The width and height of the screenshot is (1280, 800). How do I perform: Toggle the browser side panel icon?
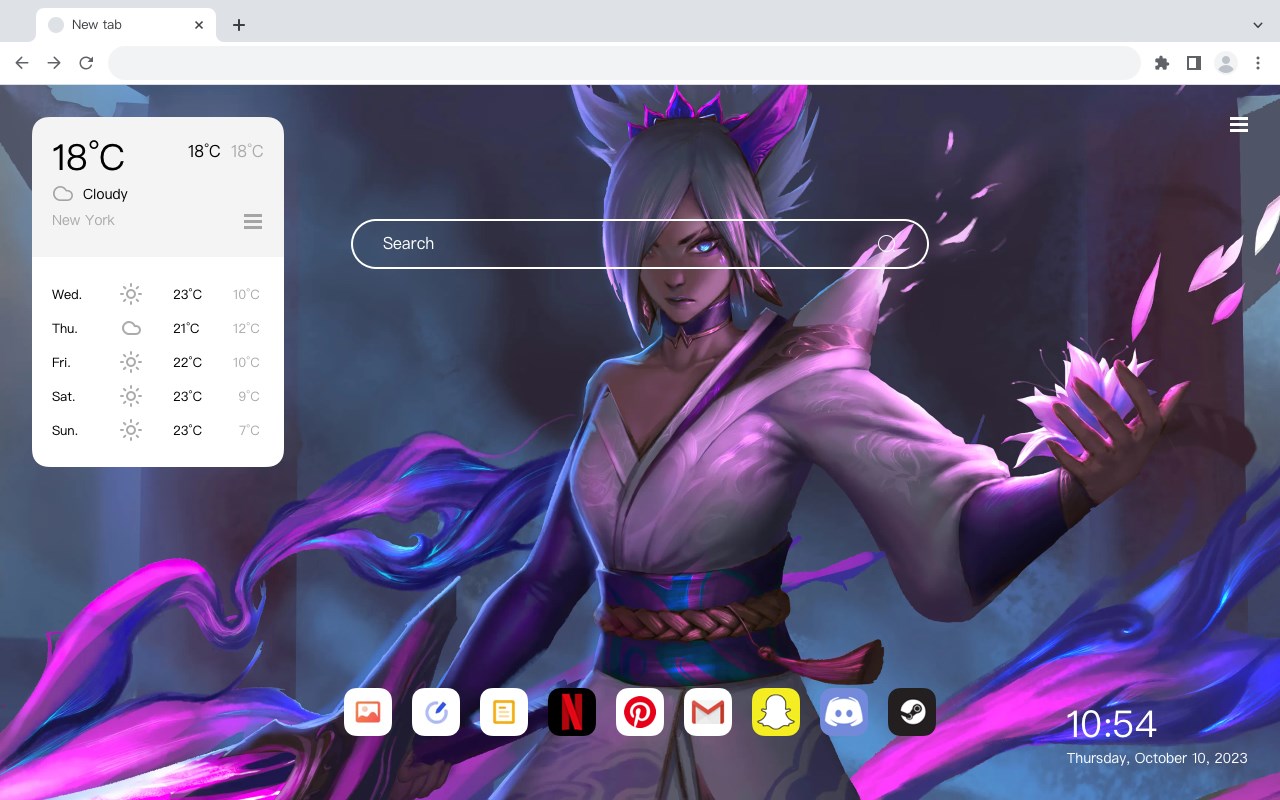point(1193,63)
